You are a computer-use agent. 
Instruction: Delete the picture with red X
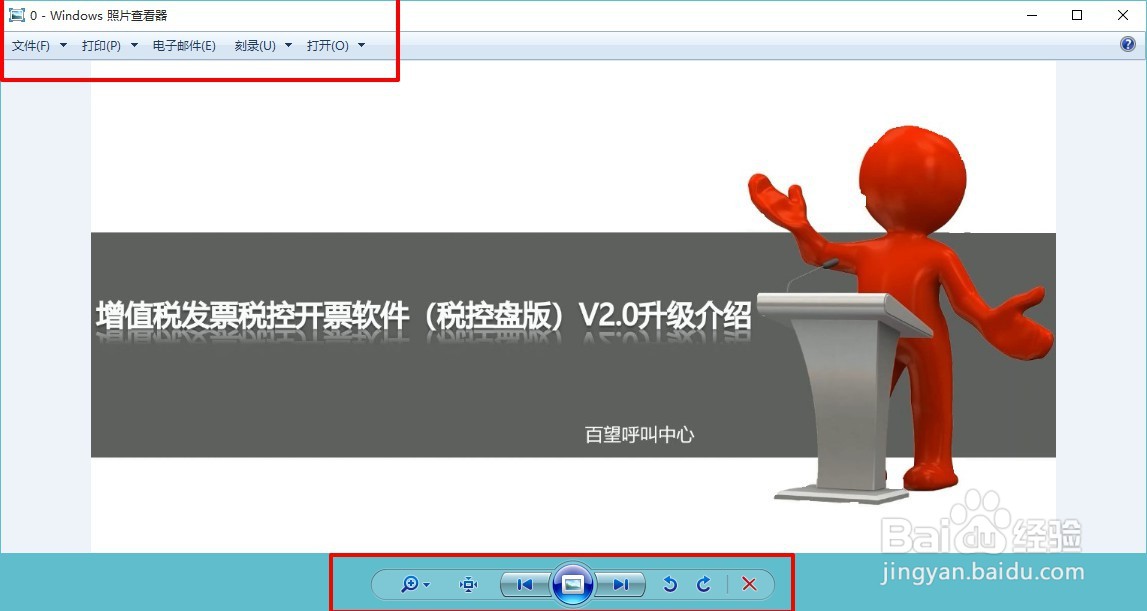(x=749, y=584)
